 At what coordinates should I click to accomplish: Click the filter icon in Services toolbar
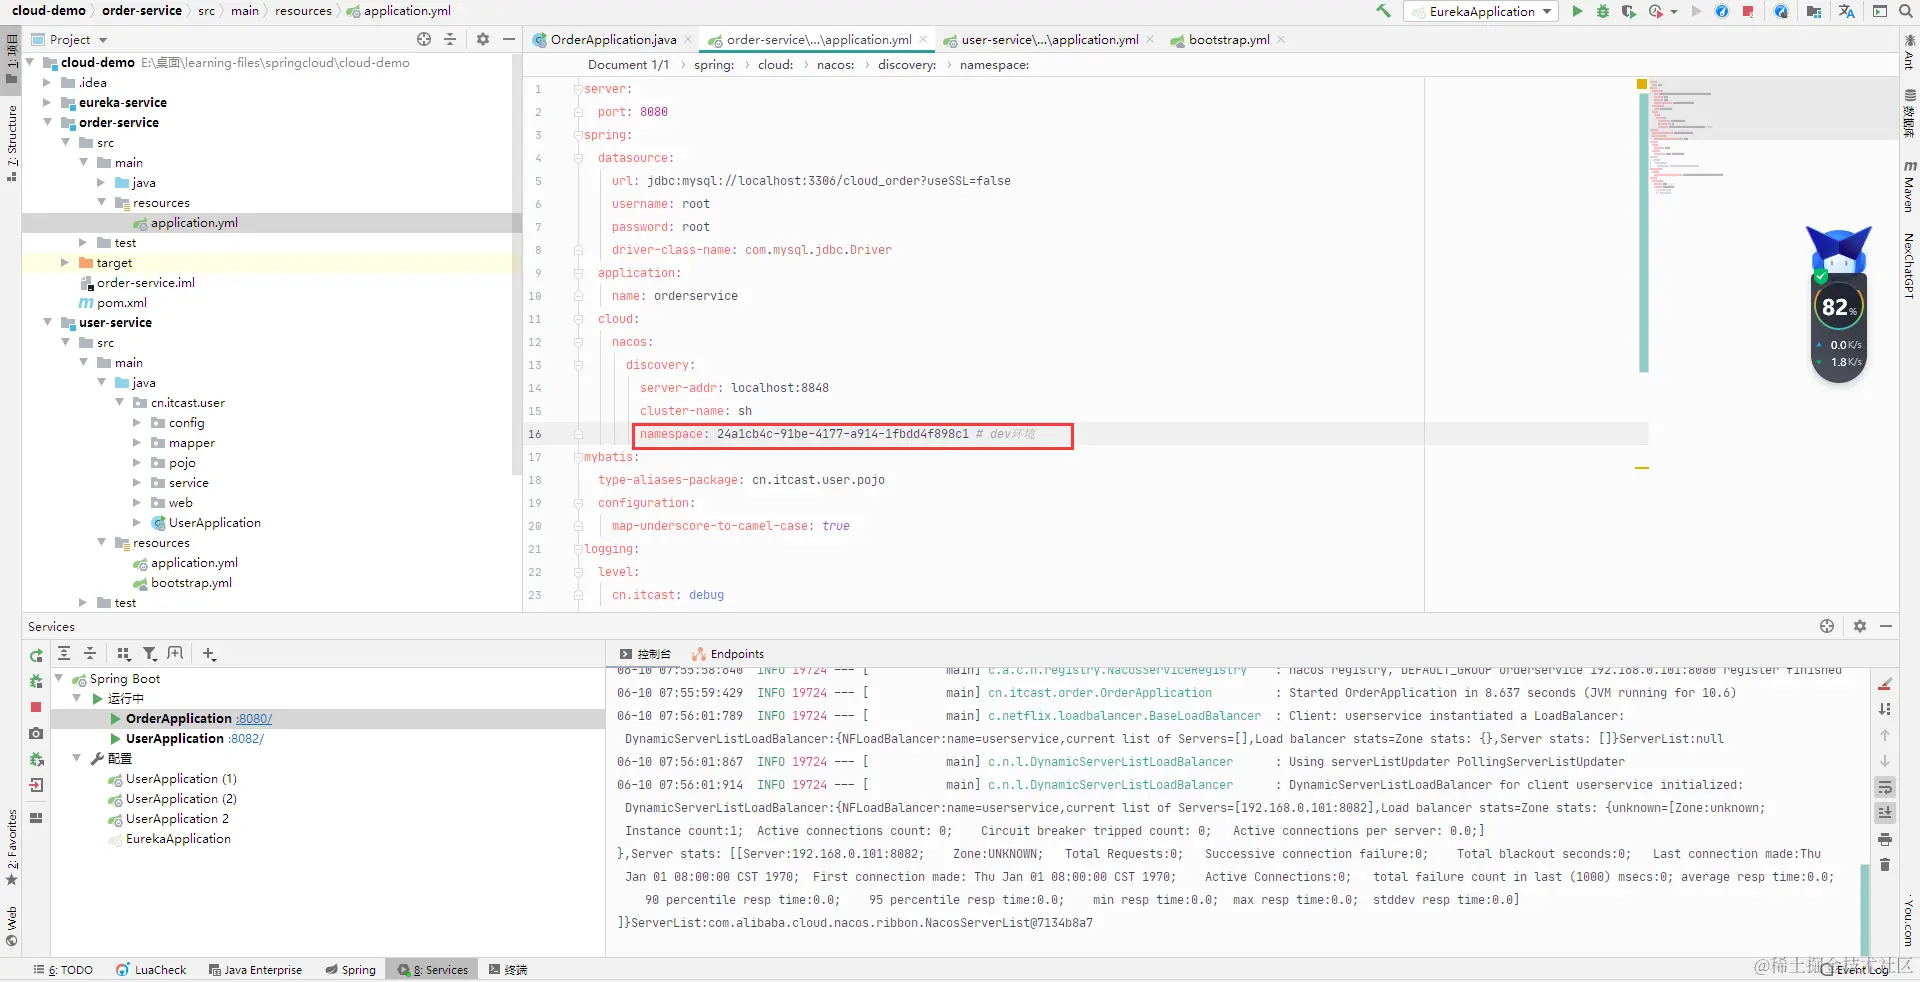pos(150,653)
